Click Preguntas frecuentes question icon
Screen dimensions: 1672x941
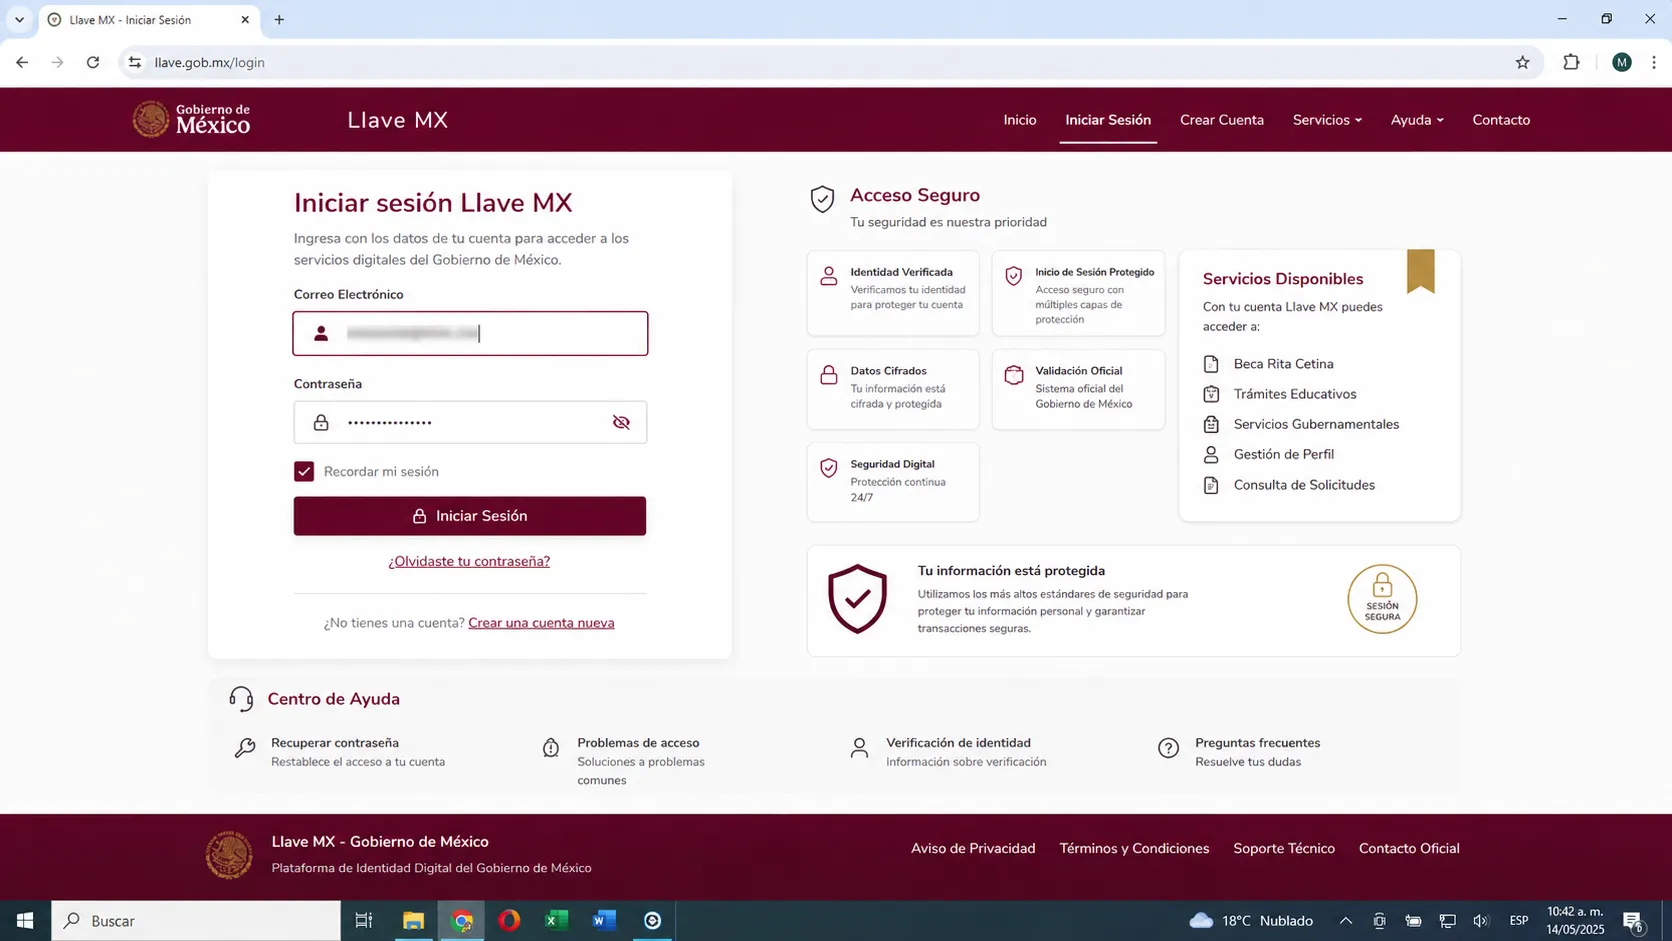click(1168, 748)
